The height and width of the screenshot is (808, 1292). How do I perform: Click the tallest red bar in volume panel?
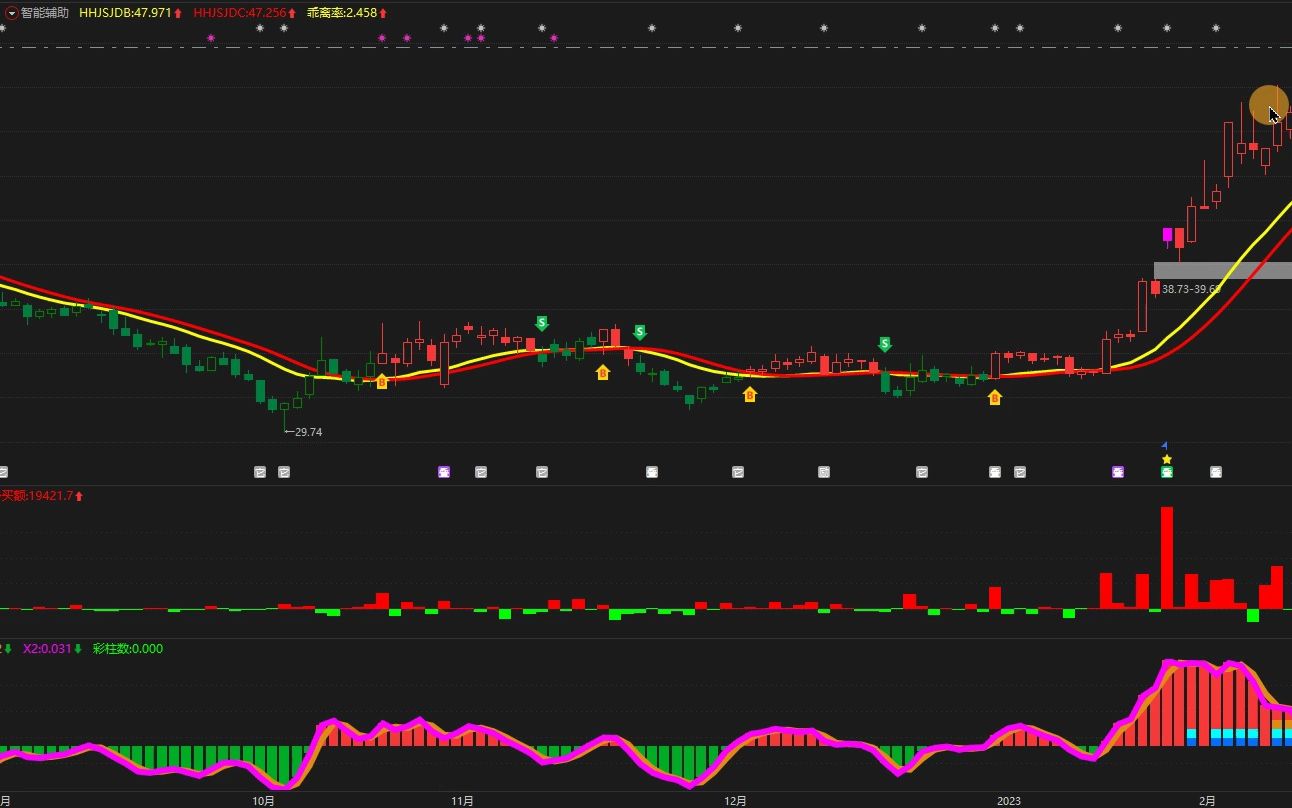(1166, 557)
